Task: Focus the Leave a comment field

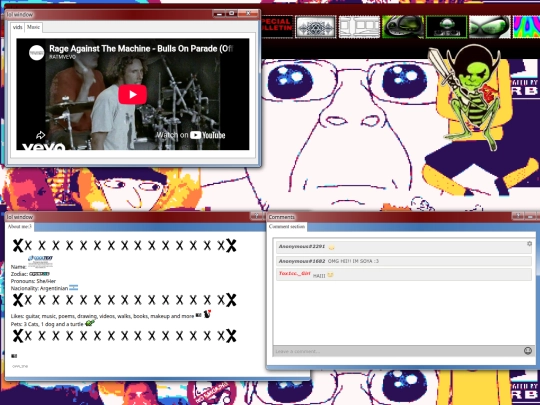Action: (398, 351)
